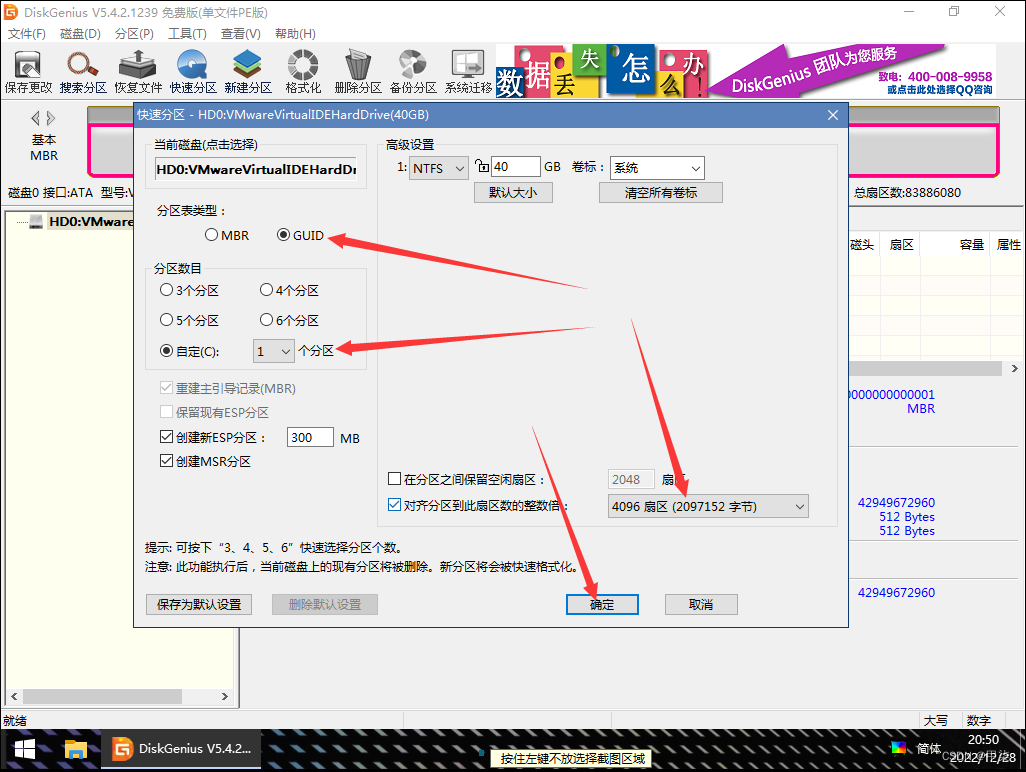Open File Explorer from the taskbar
Screen dimensions: 1026x772
(x=76, y=749)
